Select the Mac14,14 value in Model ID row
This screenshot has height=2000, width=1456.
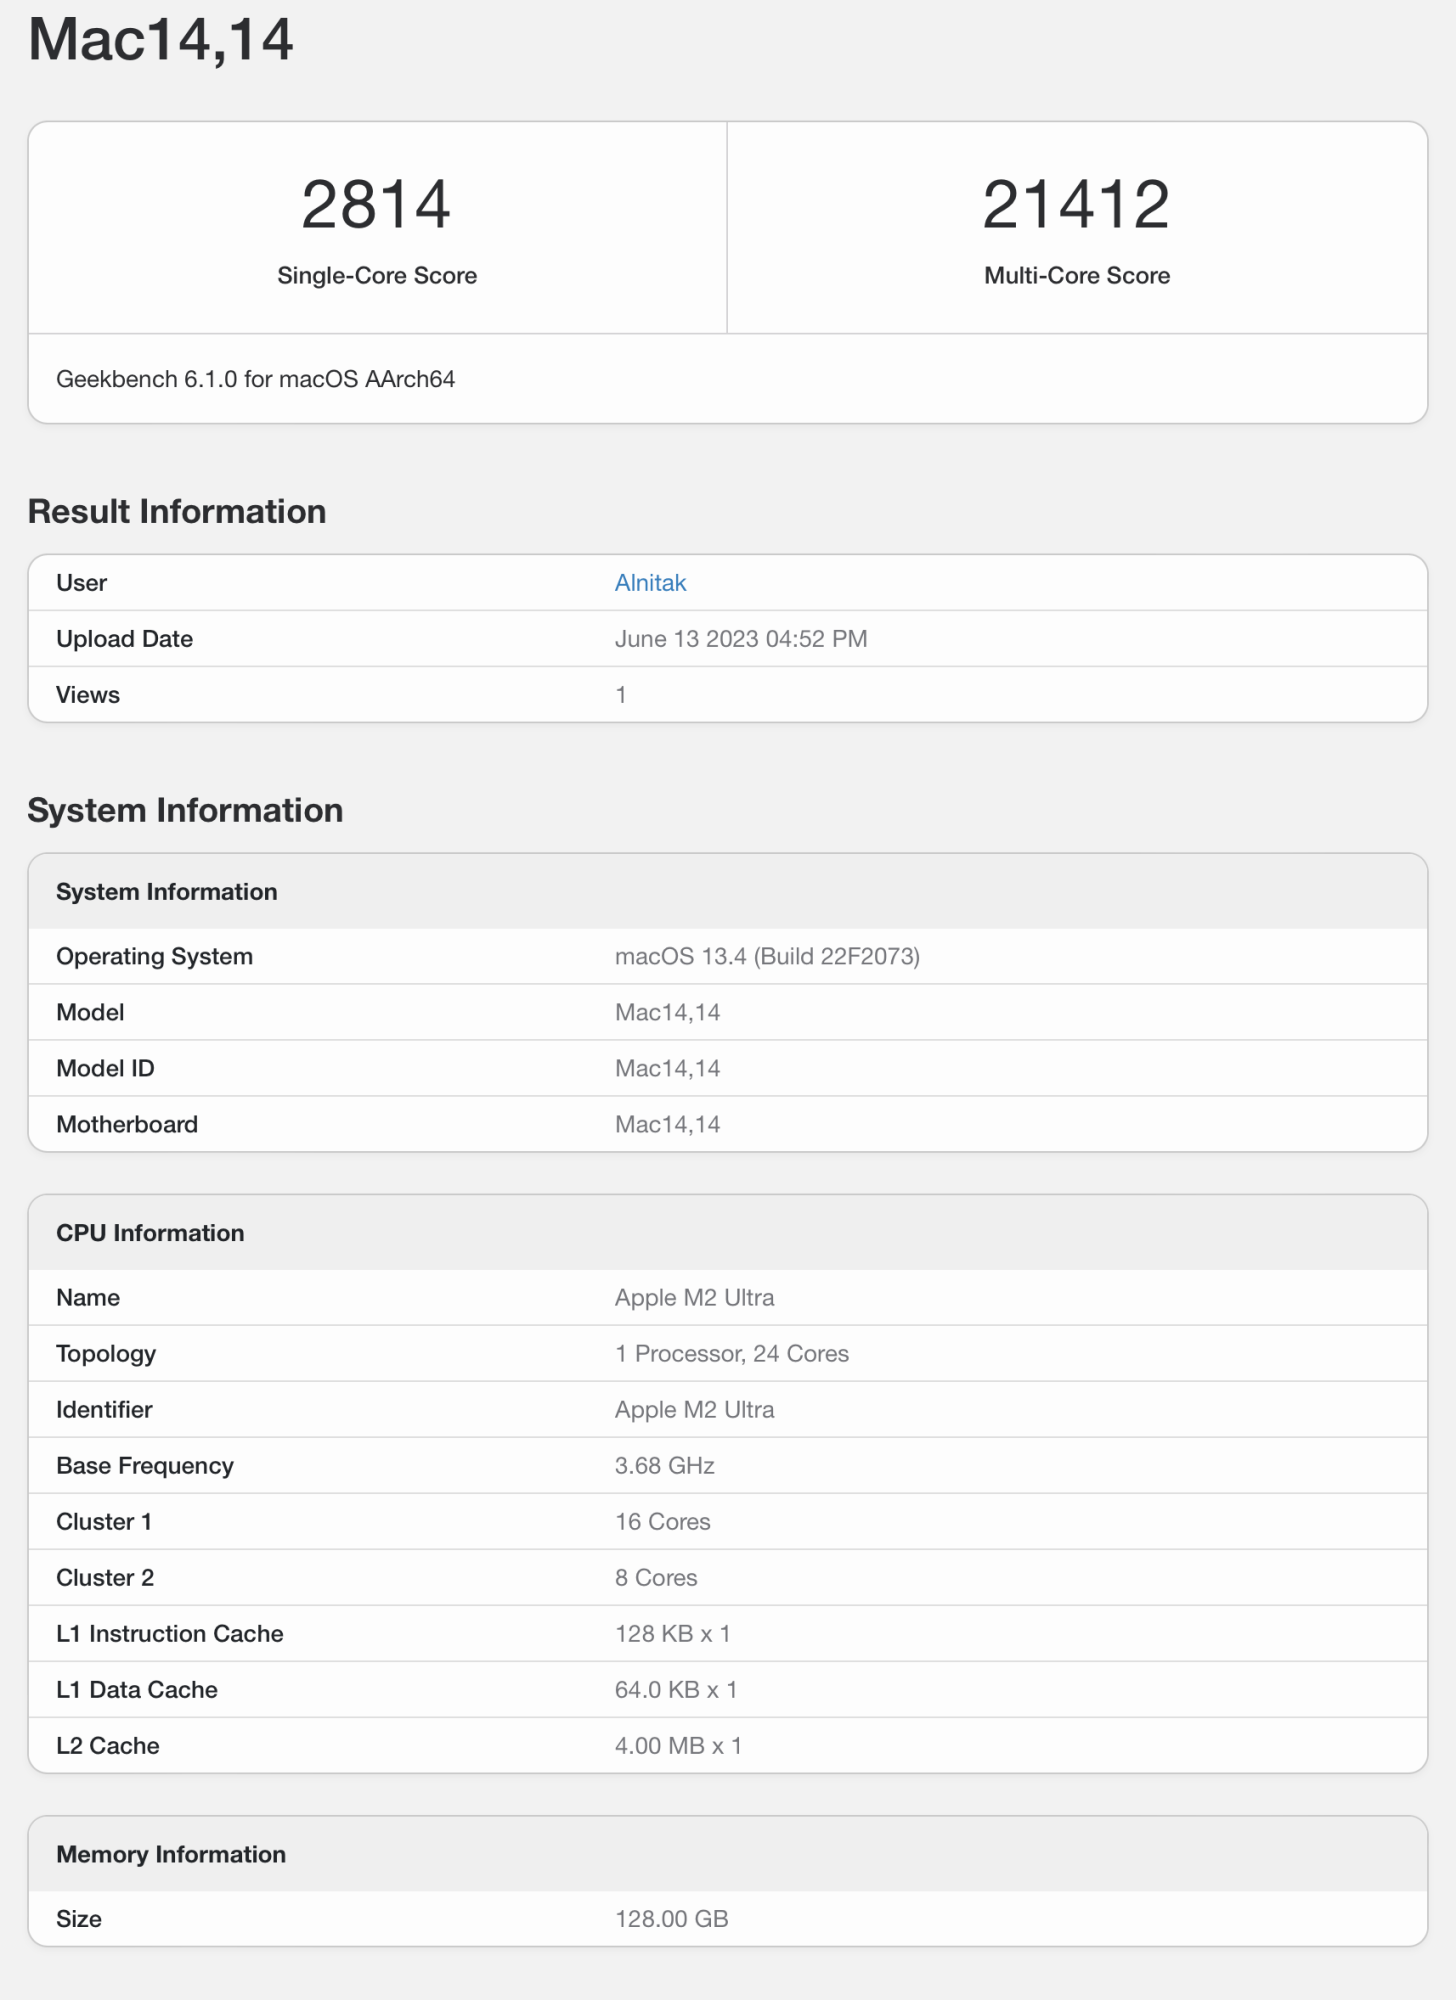point(667,1069)
